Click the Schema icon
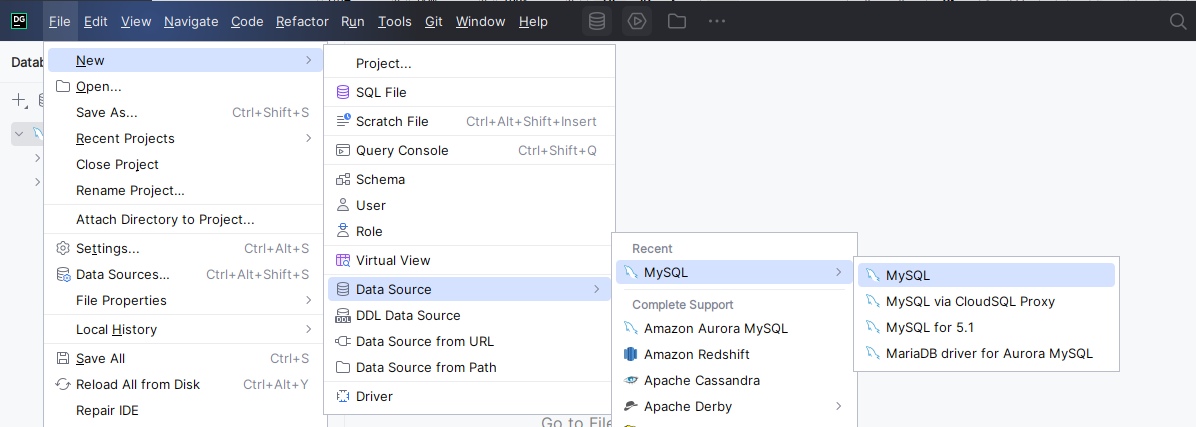The height and width of the screenshot is (427, 1196). click(x=343, y=180)
